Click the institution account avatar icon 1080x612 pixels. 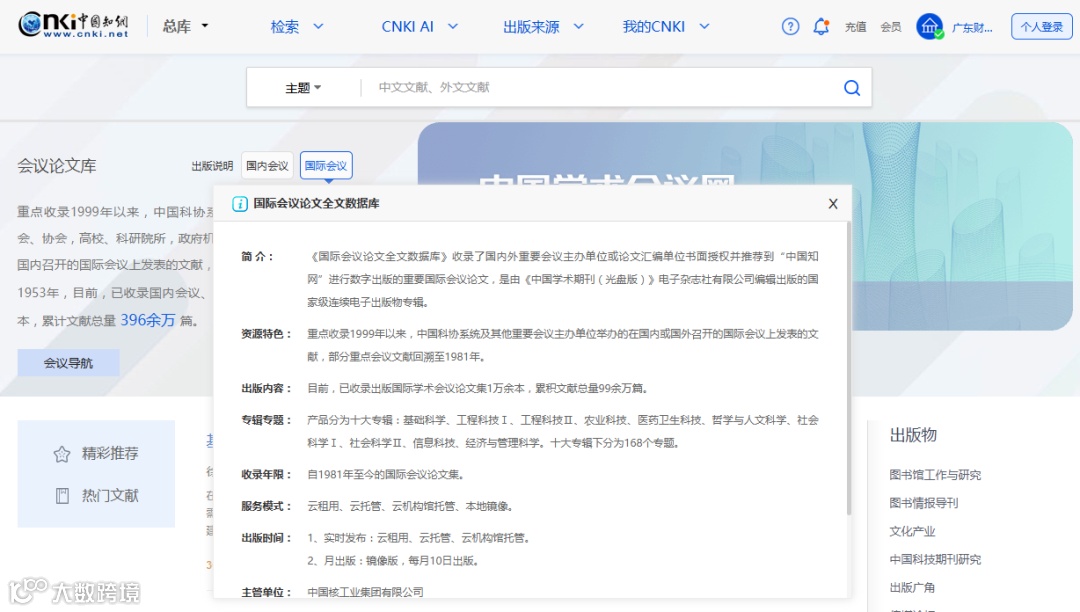point(929,27)
